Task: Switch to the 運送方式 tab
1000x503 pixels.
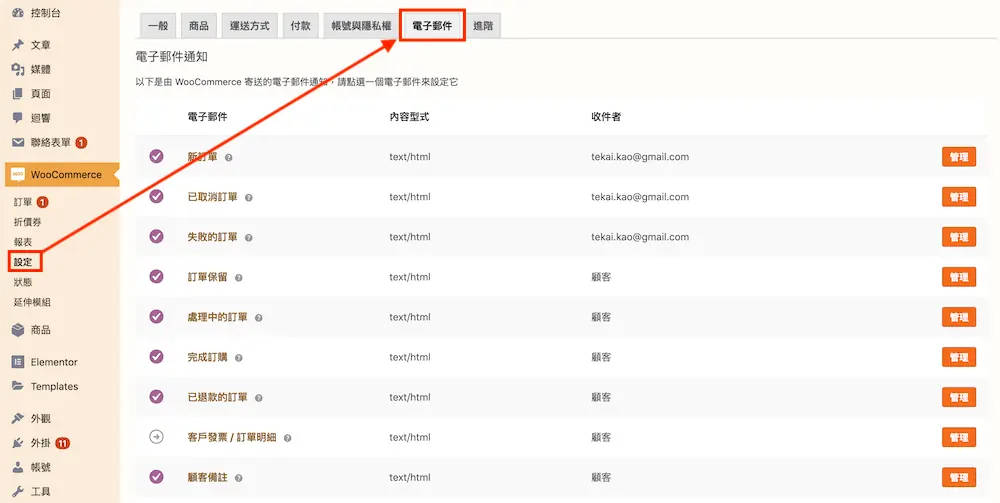Action: (250, 26)
